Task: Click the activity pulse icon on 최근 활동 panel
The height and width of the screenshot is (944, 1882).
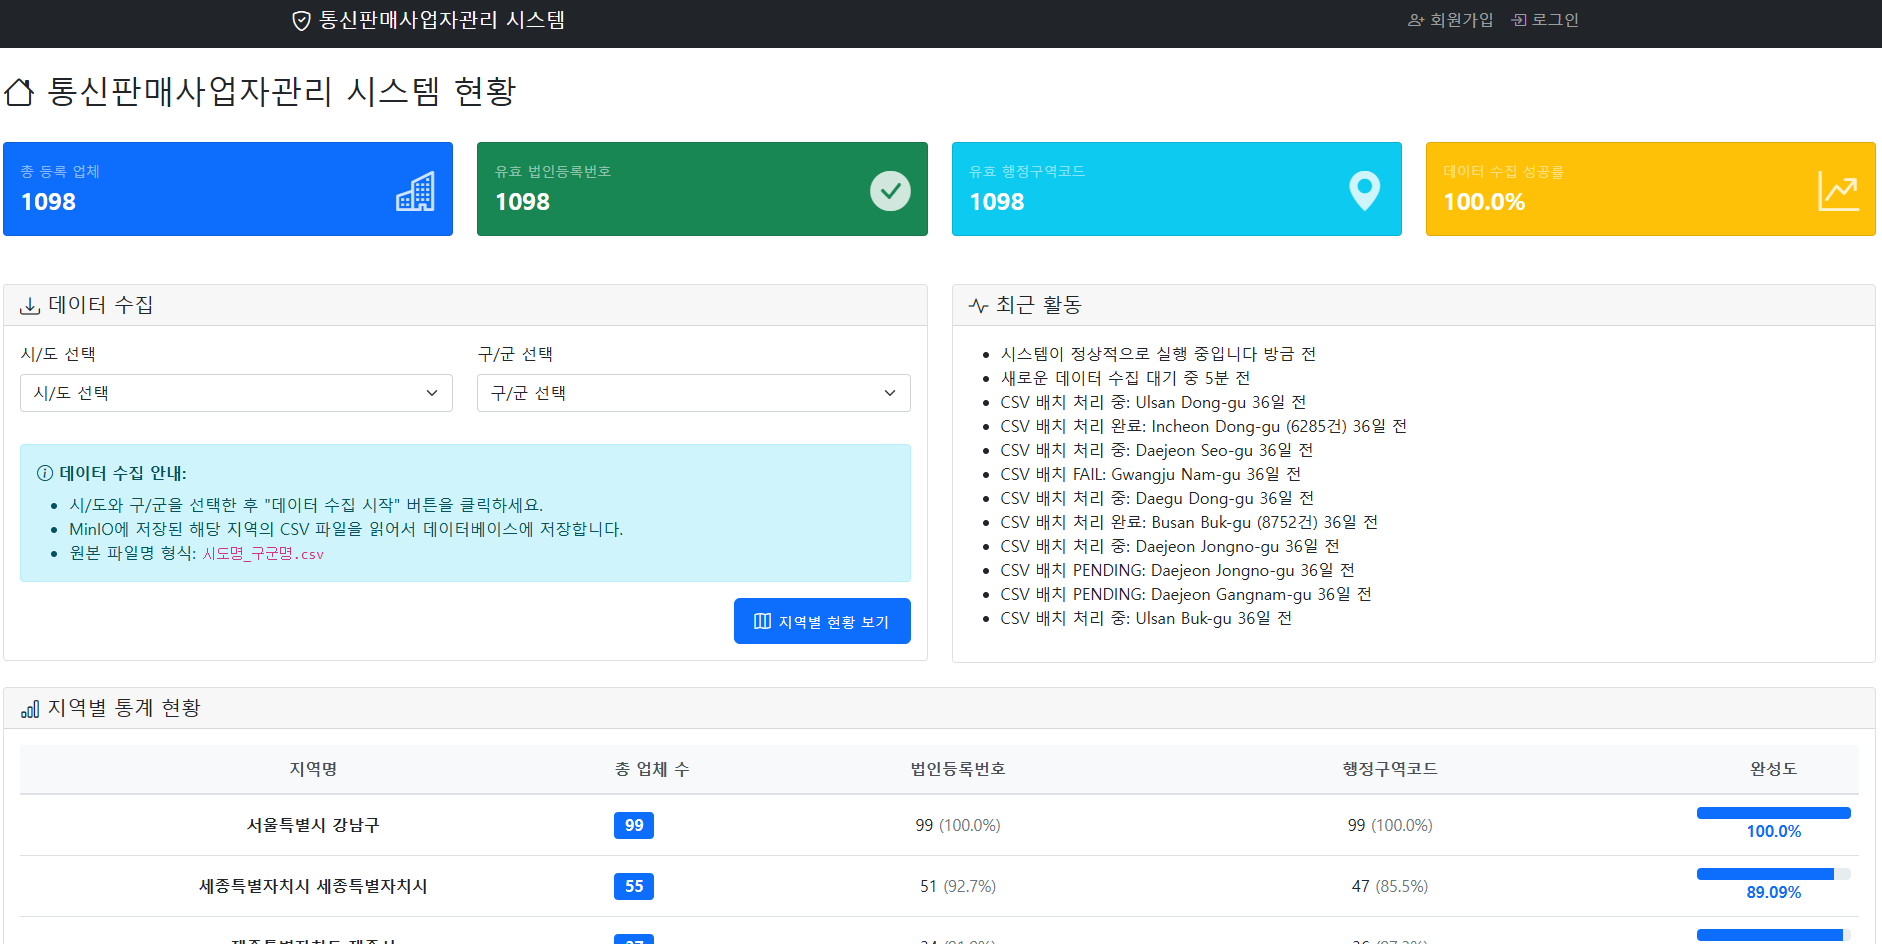Action: 977,304
